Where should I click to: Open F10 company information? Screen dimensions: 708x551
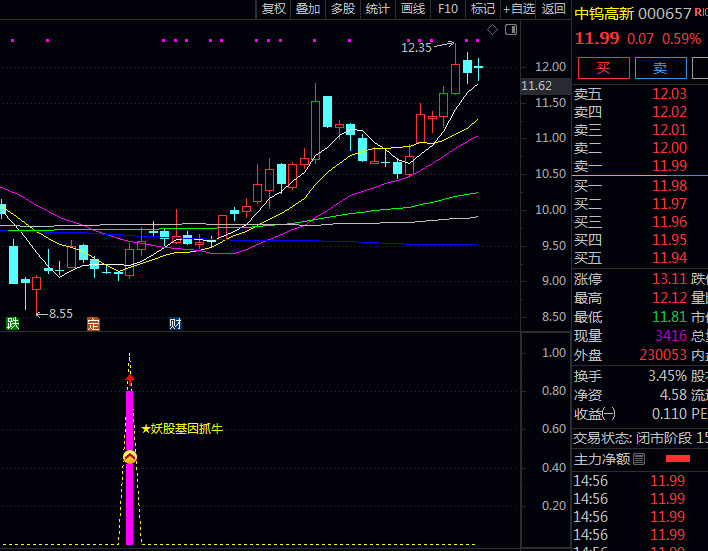point(448,9)
